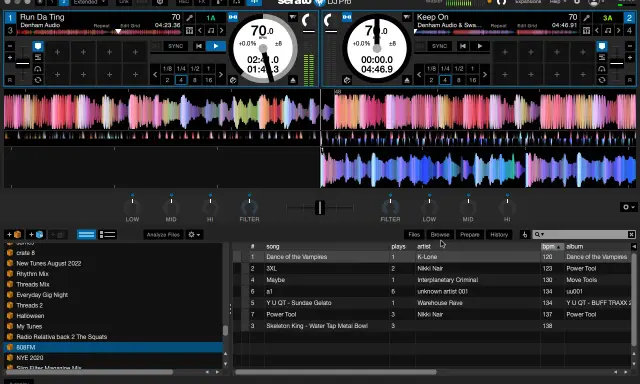
Task: Set deck 2 loop to 16 beats
Action: click(x=473, y=80)
